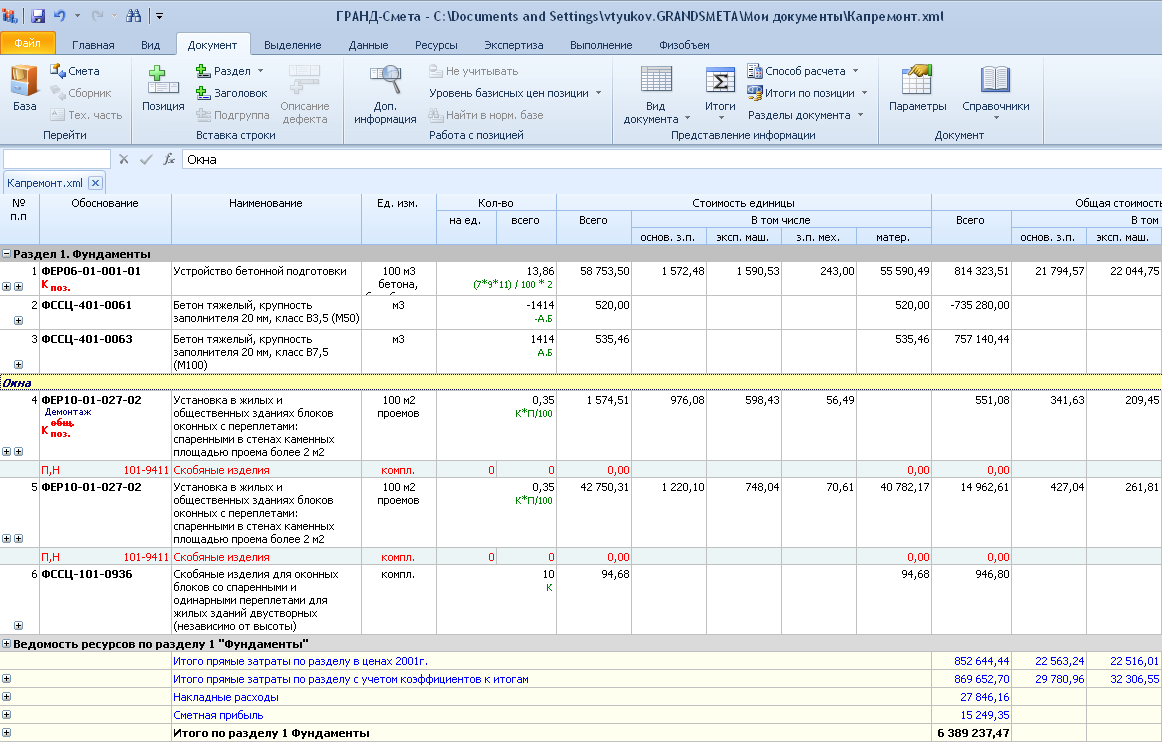This screenshot has height=742, width=1162.
Task: Click the Save icon in quick access toolbar
Action: click(38, 16)
